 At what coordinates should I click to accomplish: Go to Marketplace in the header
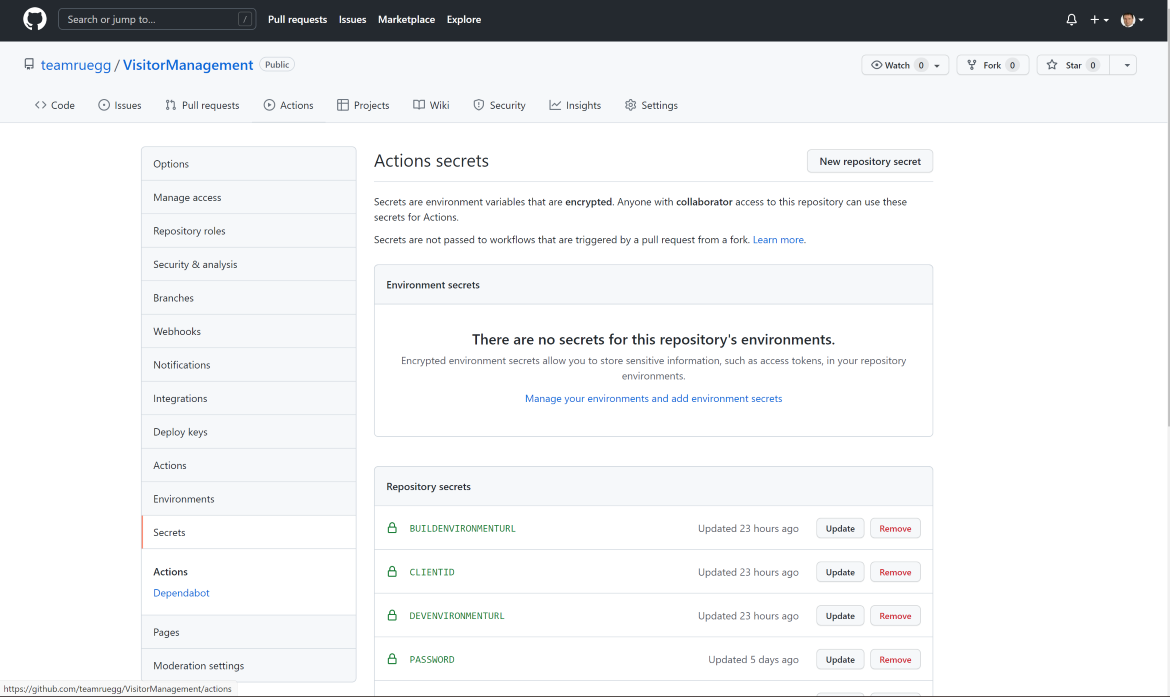(x=406, y=19)
